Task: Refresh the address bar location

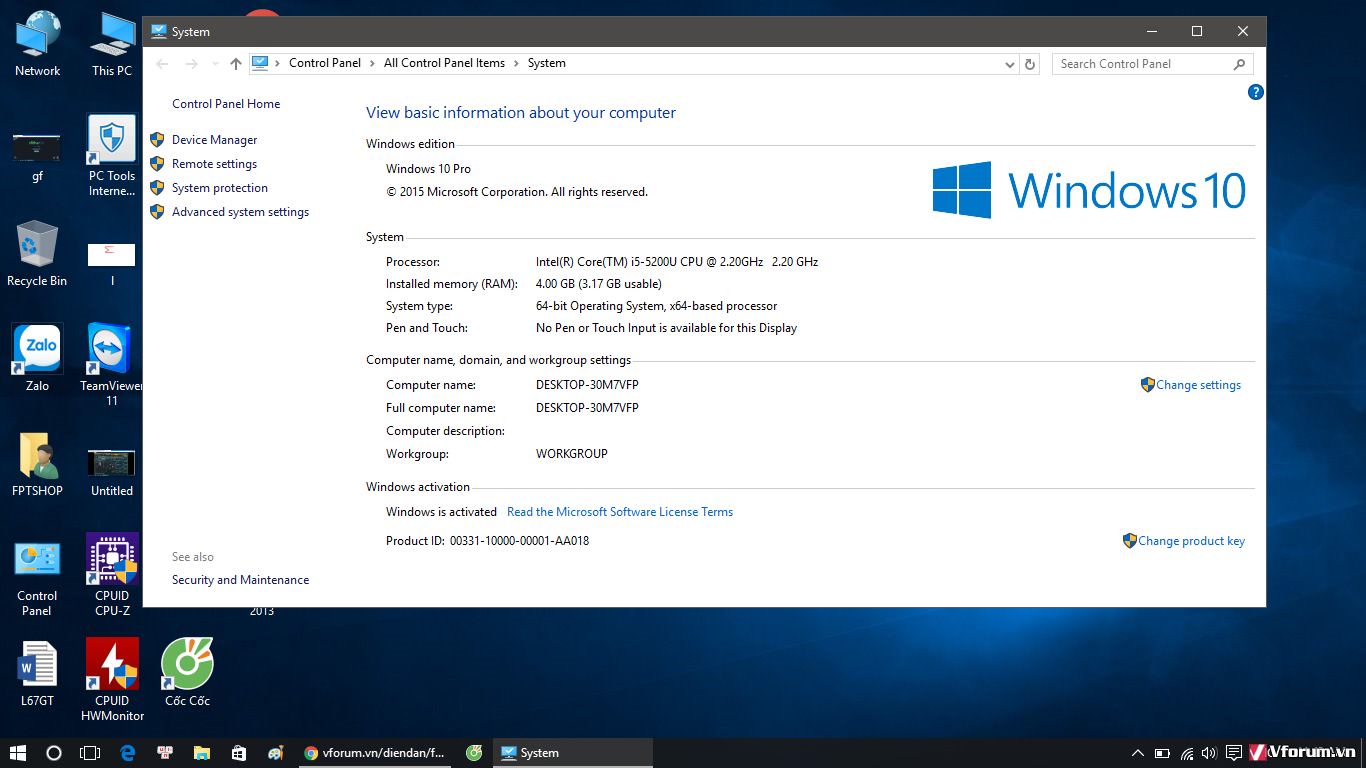Action: (1030, 64)
